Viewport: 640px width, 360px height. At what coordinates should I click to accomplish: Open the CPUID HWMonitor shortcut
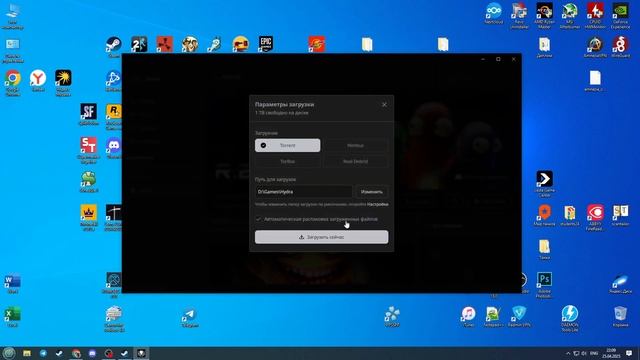(x=595, y=16)
